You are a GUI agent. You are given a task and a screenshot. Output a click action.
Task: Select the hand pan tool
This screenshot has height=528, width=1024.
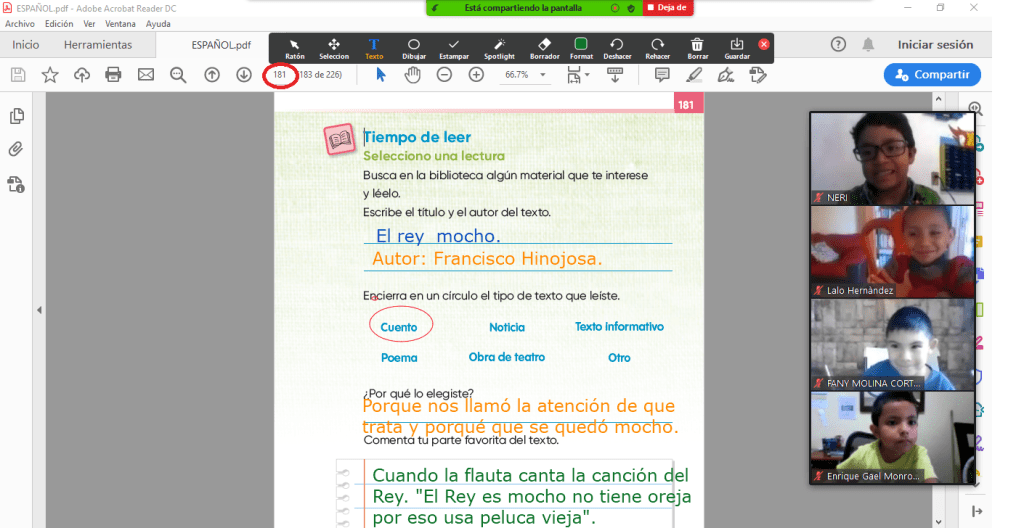(x=412, y=75)
